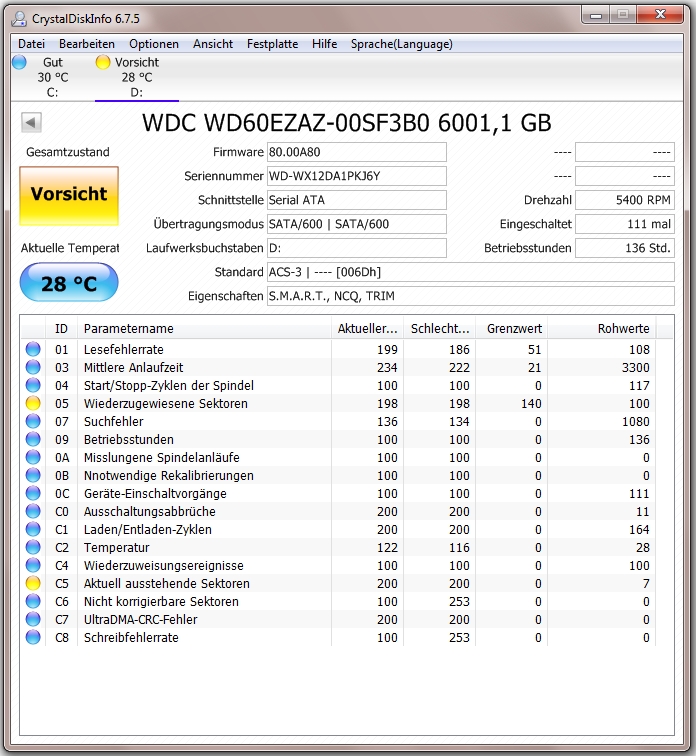Click status icon for row ID 09
Viewport: 696px width, 756px height.
pyautogui.click(x=33, y=439)
